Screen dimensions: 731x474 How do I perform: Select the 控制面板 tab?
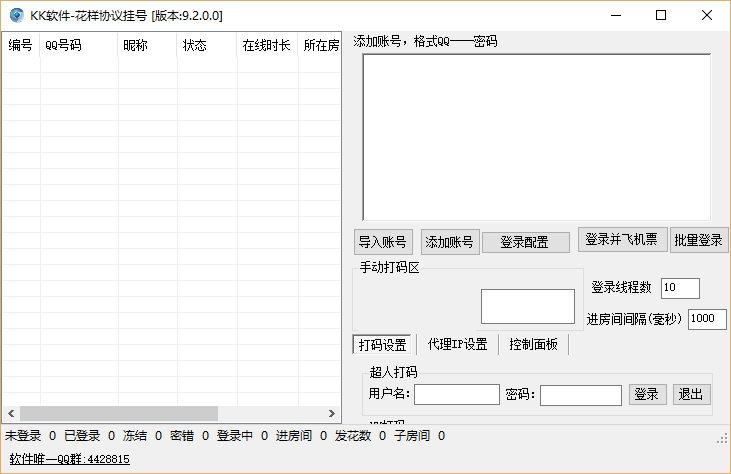[x=535, y=345]
